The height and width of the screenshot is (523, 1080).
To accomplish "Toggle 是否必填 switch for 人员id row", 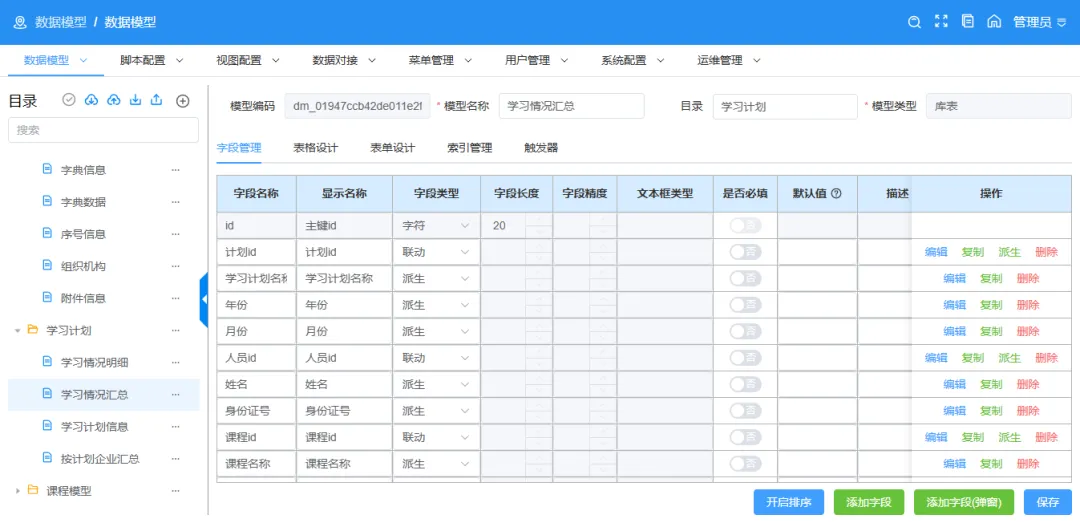I will [745, 358].
